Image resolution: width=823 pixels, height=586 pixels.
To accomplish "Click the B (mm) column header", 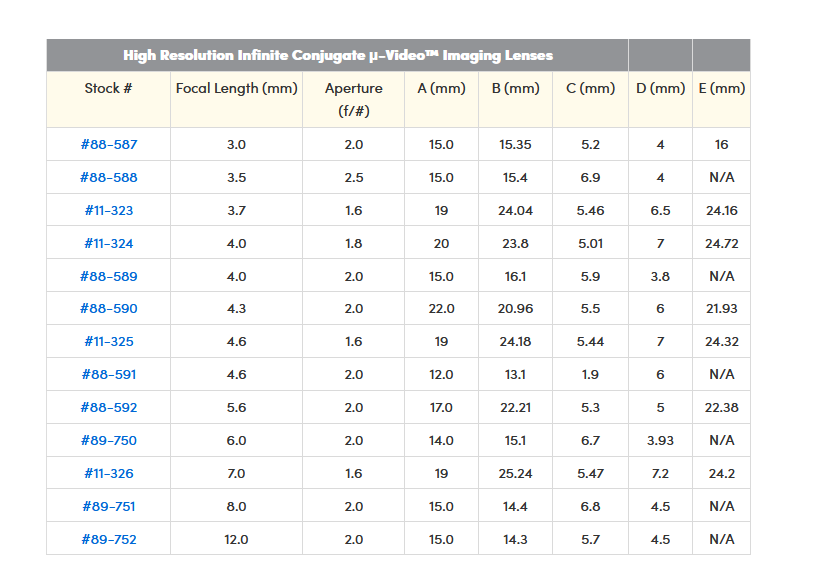I will pyautogui.click(x=516, y=88).
